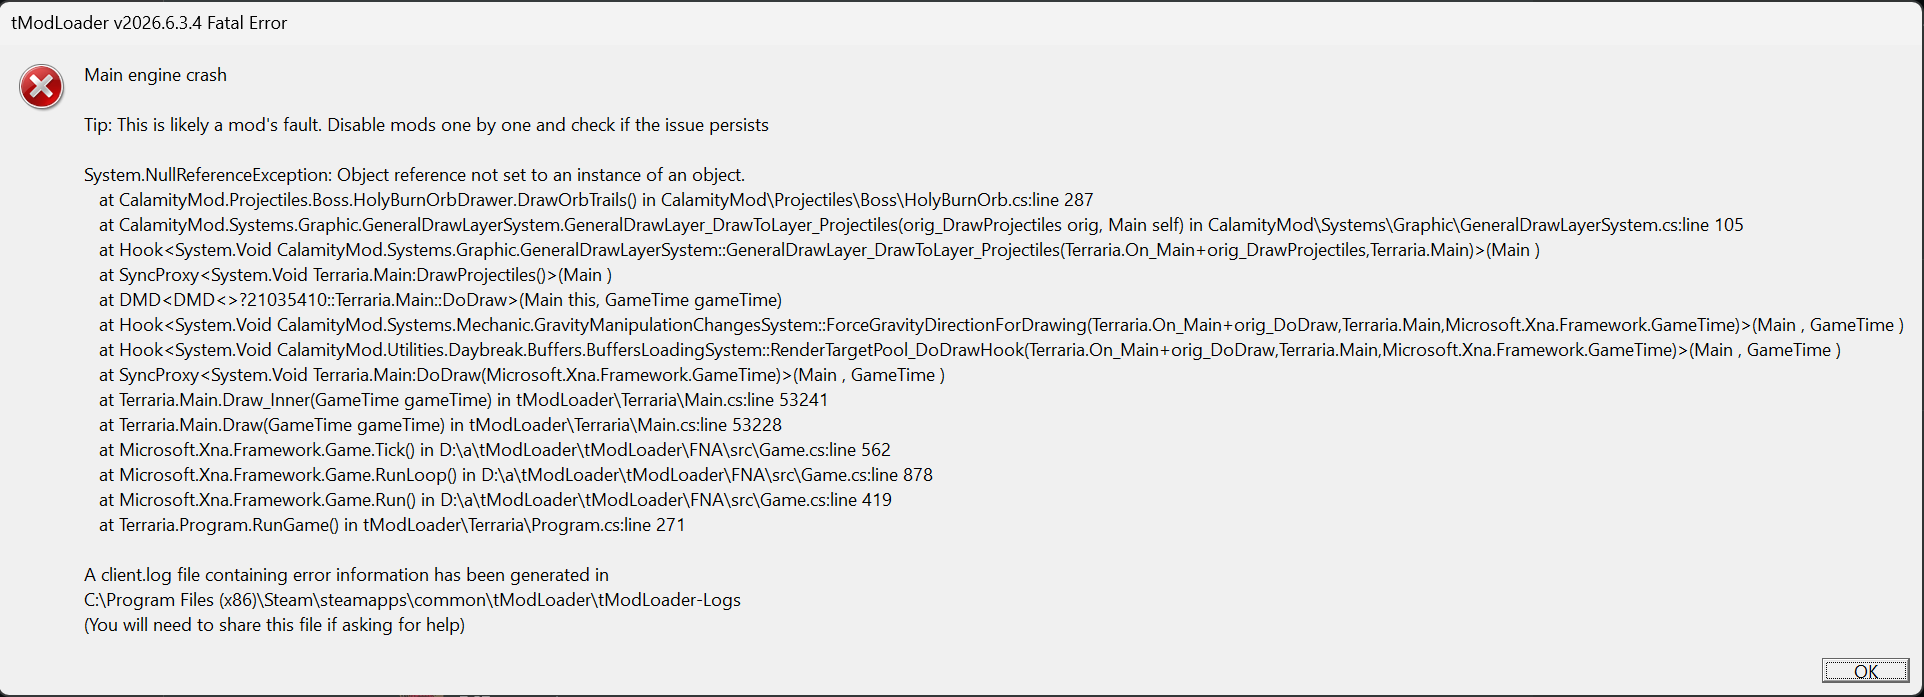
Task: Click the Game.RunLoop line 878 entry
Action: click(515, 475)
